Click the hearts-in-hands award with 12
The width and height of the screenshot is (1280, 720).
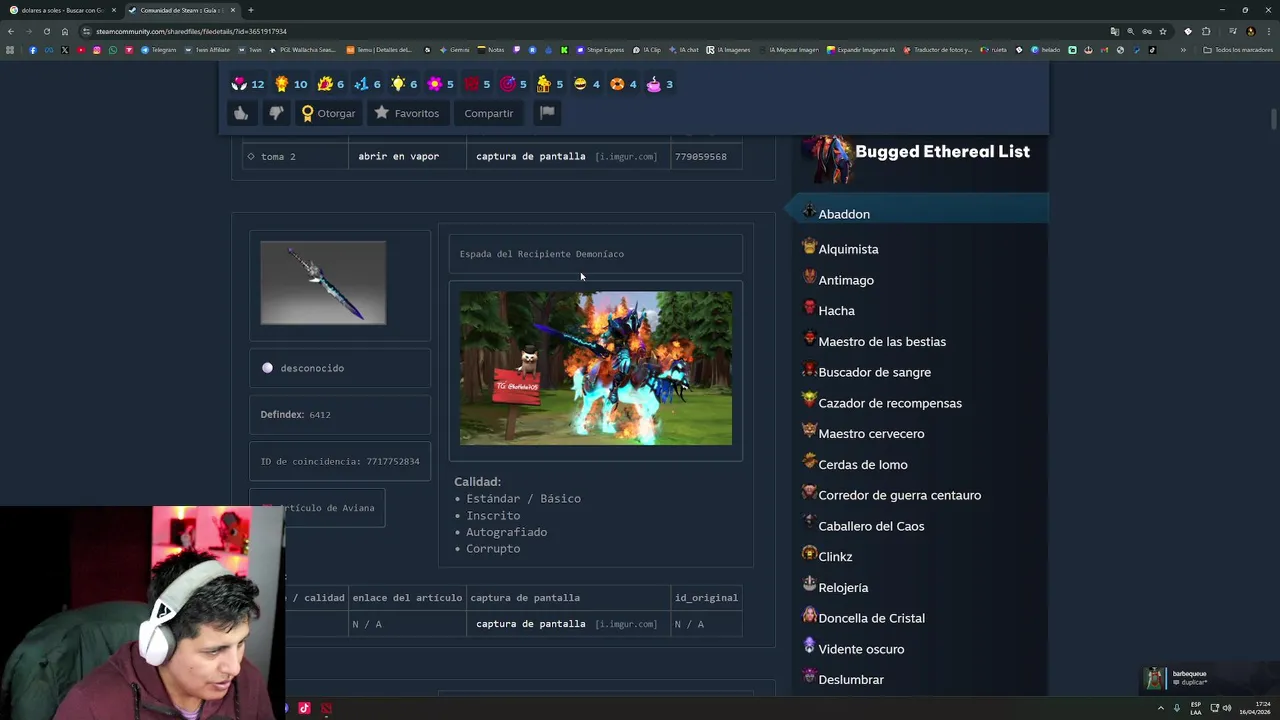click(247, 84)
